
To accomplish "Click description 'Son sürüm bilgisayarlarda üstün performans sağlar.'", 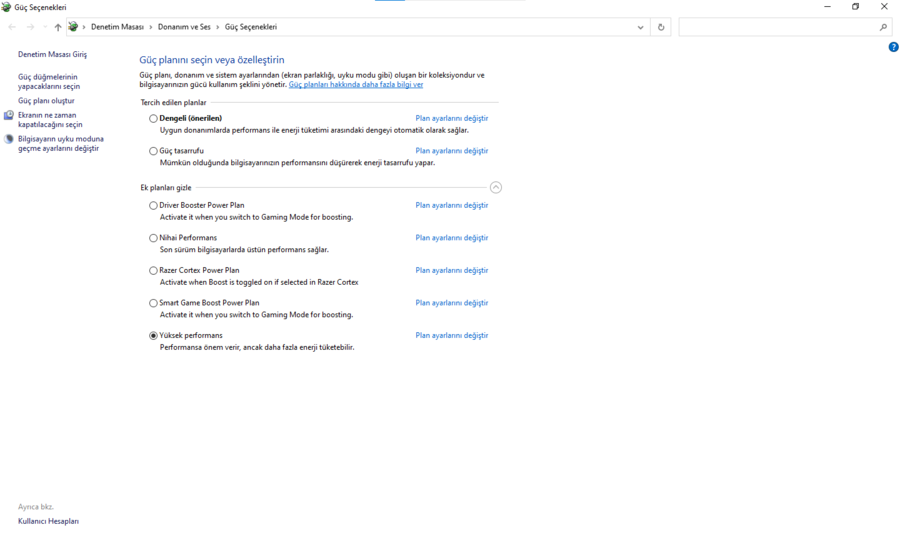I will [244, 250].
